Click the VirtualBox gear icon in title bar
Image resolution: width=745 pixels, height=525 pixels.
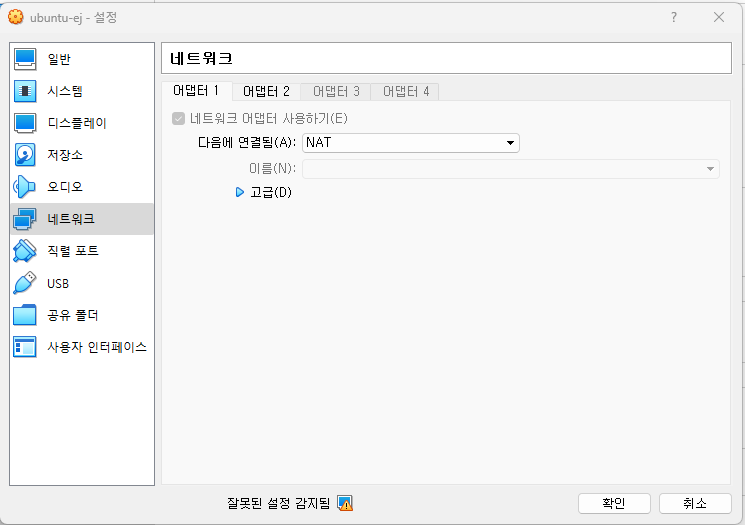tap(16, 17)
